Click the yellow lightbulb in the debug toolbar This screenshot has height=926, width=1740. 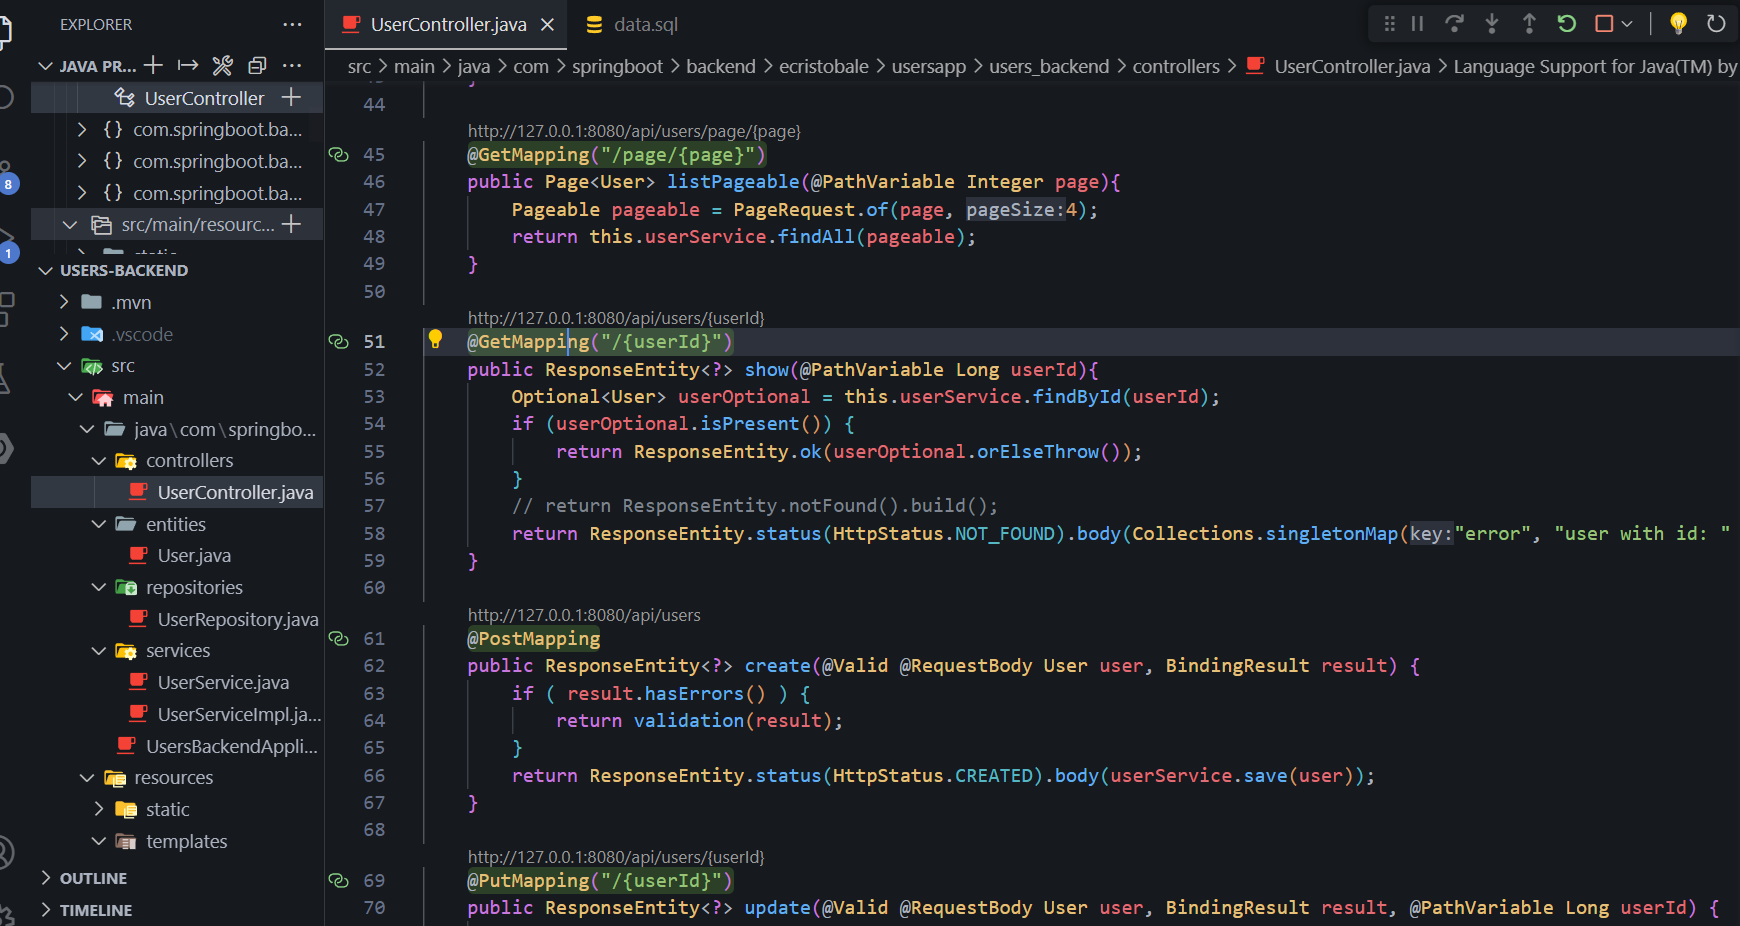click(1678, 24)
